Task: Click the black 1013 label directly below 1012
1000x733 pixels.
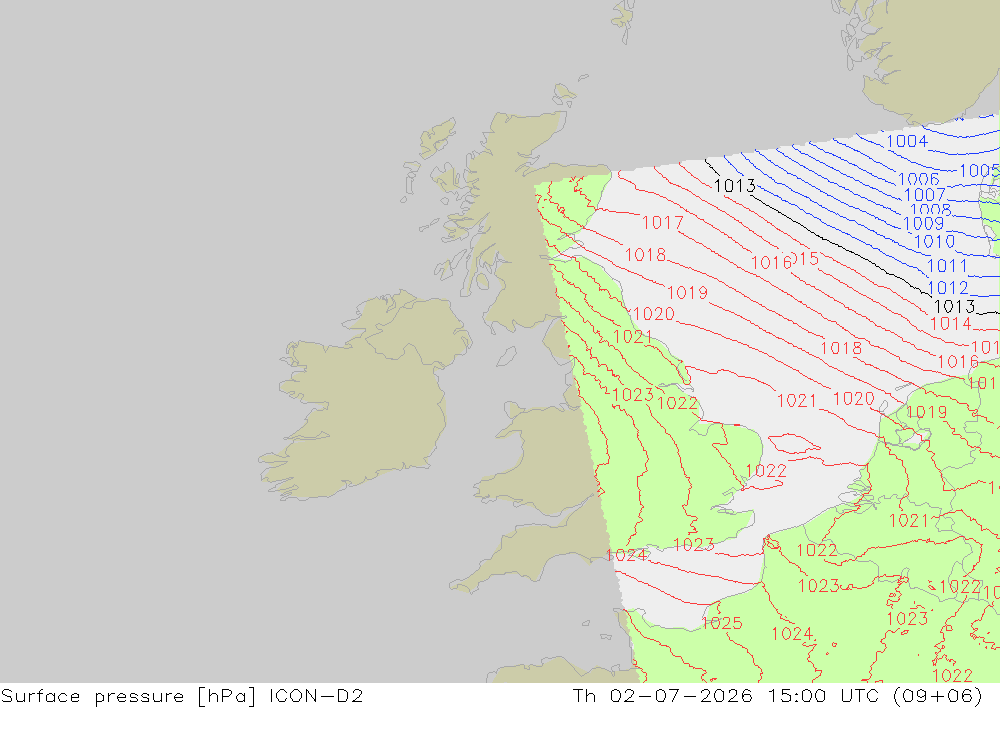Action: [x=954, y=307]
